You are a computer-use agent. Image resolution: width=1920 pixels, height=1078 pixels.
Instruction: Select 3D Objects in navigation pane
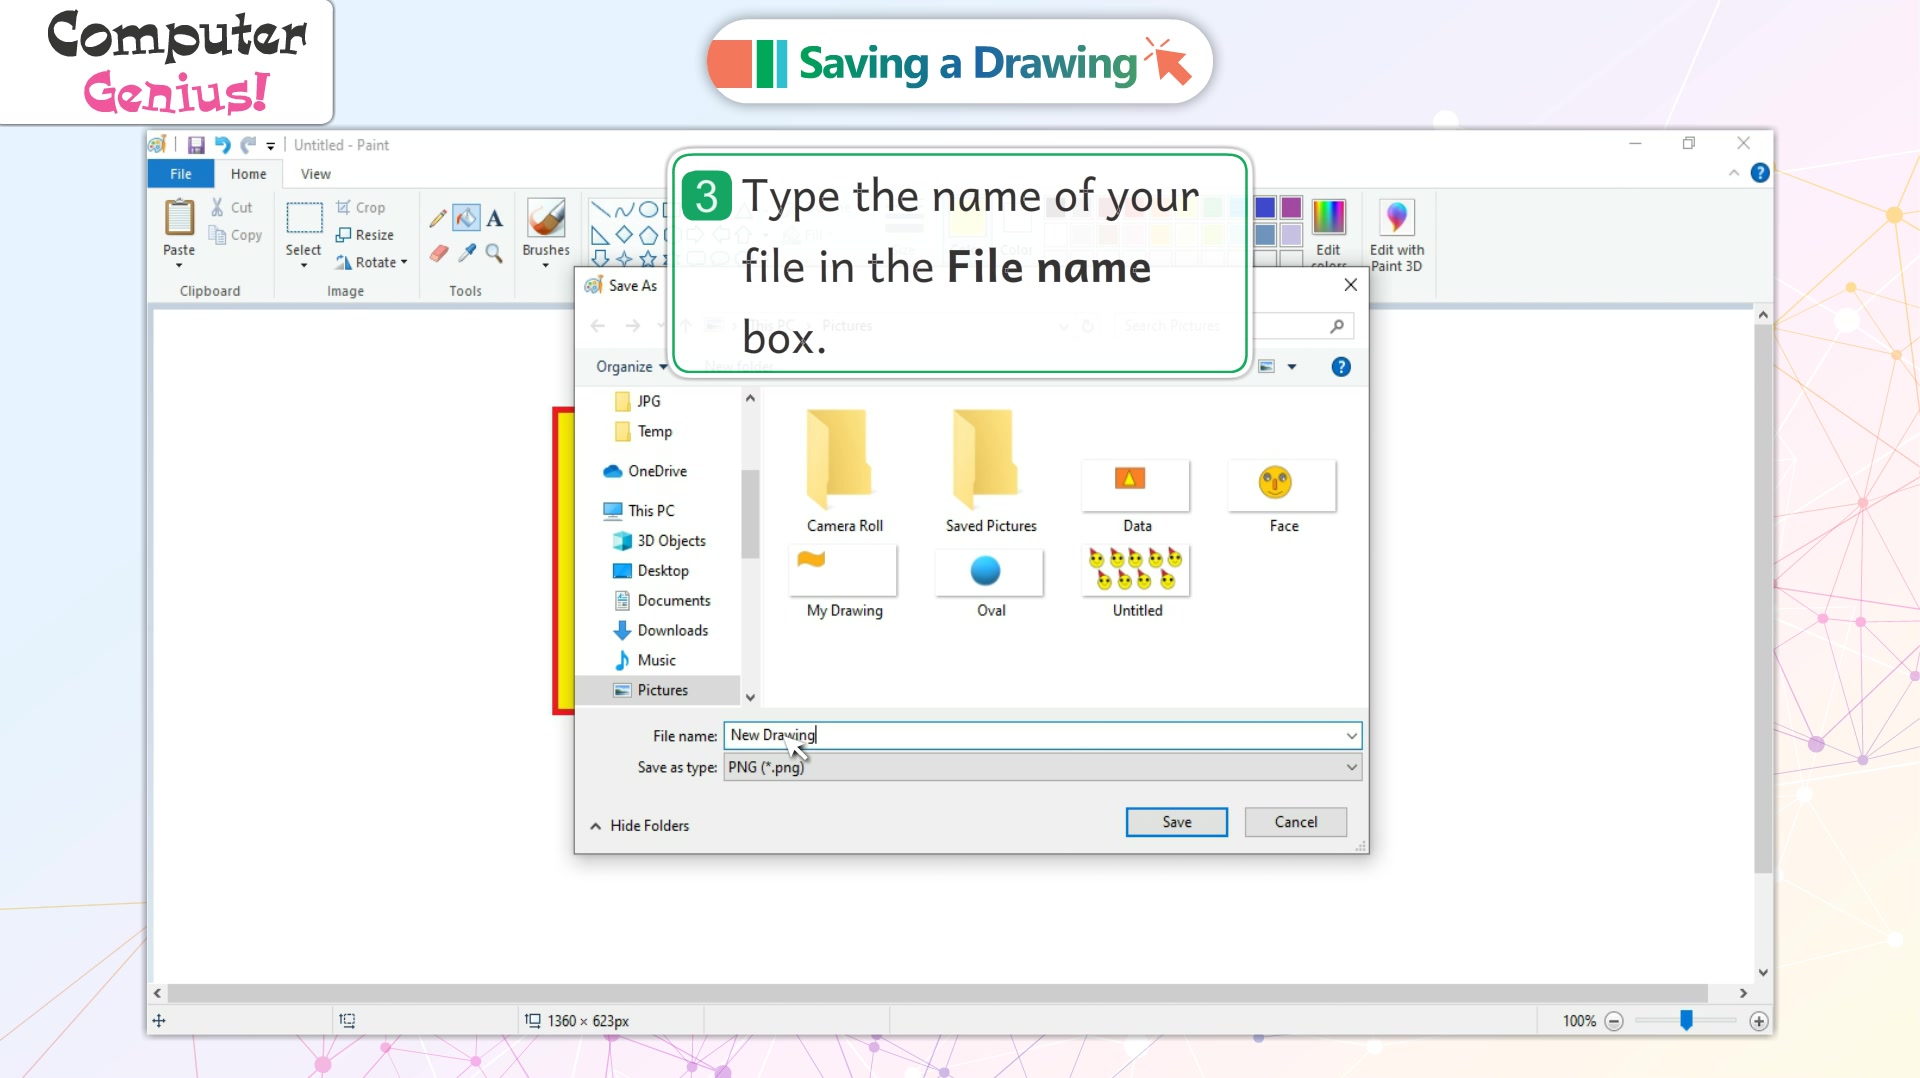click(x=660, y=541)
